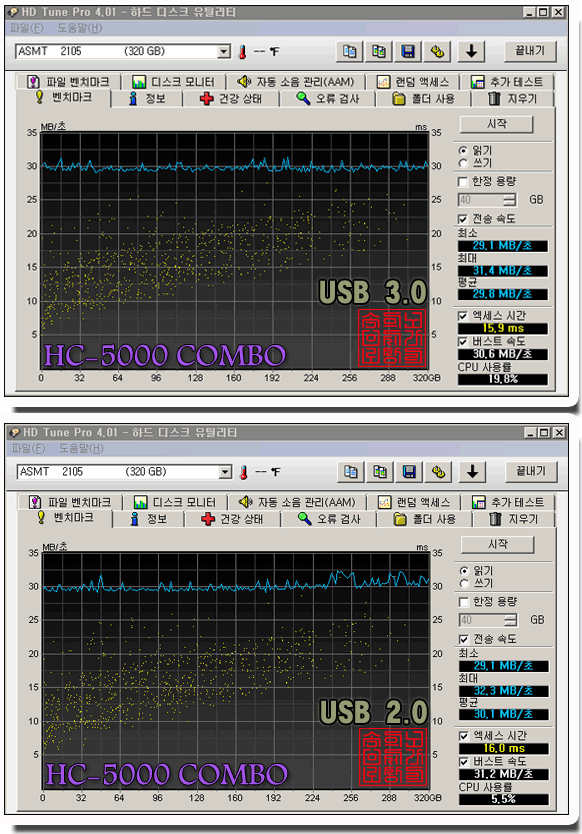Open 파일 벤치마크 tab in top window
This screenshot has height=834, width=582.
click(69, 82)
